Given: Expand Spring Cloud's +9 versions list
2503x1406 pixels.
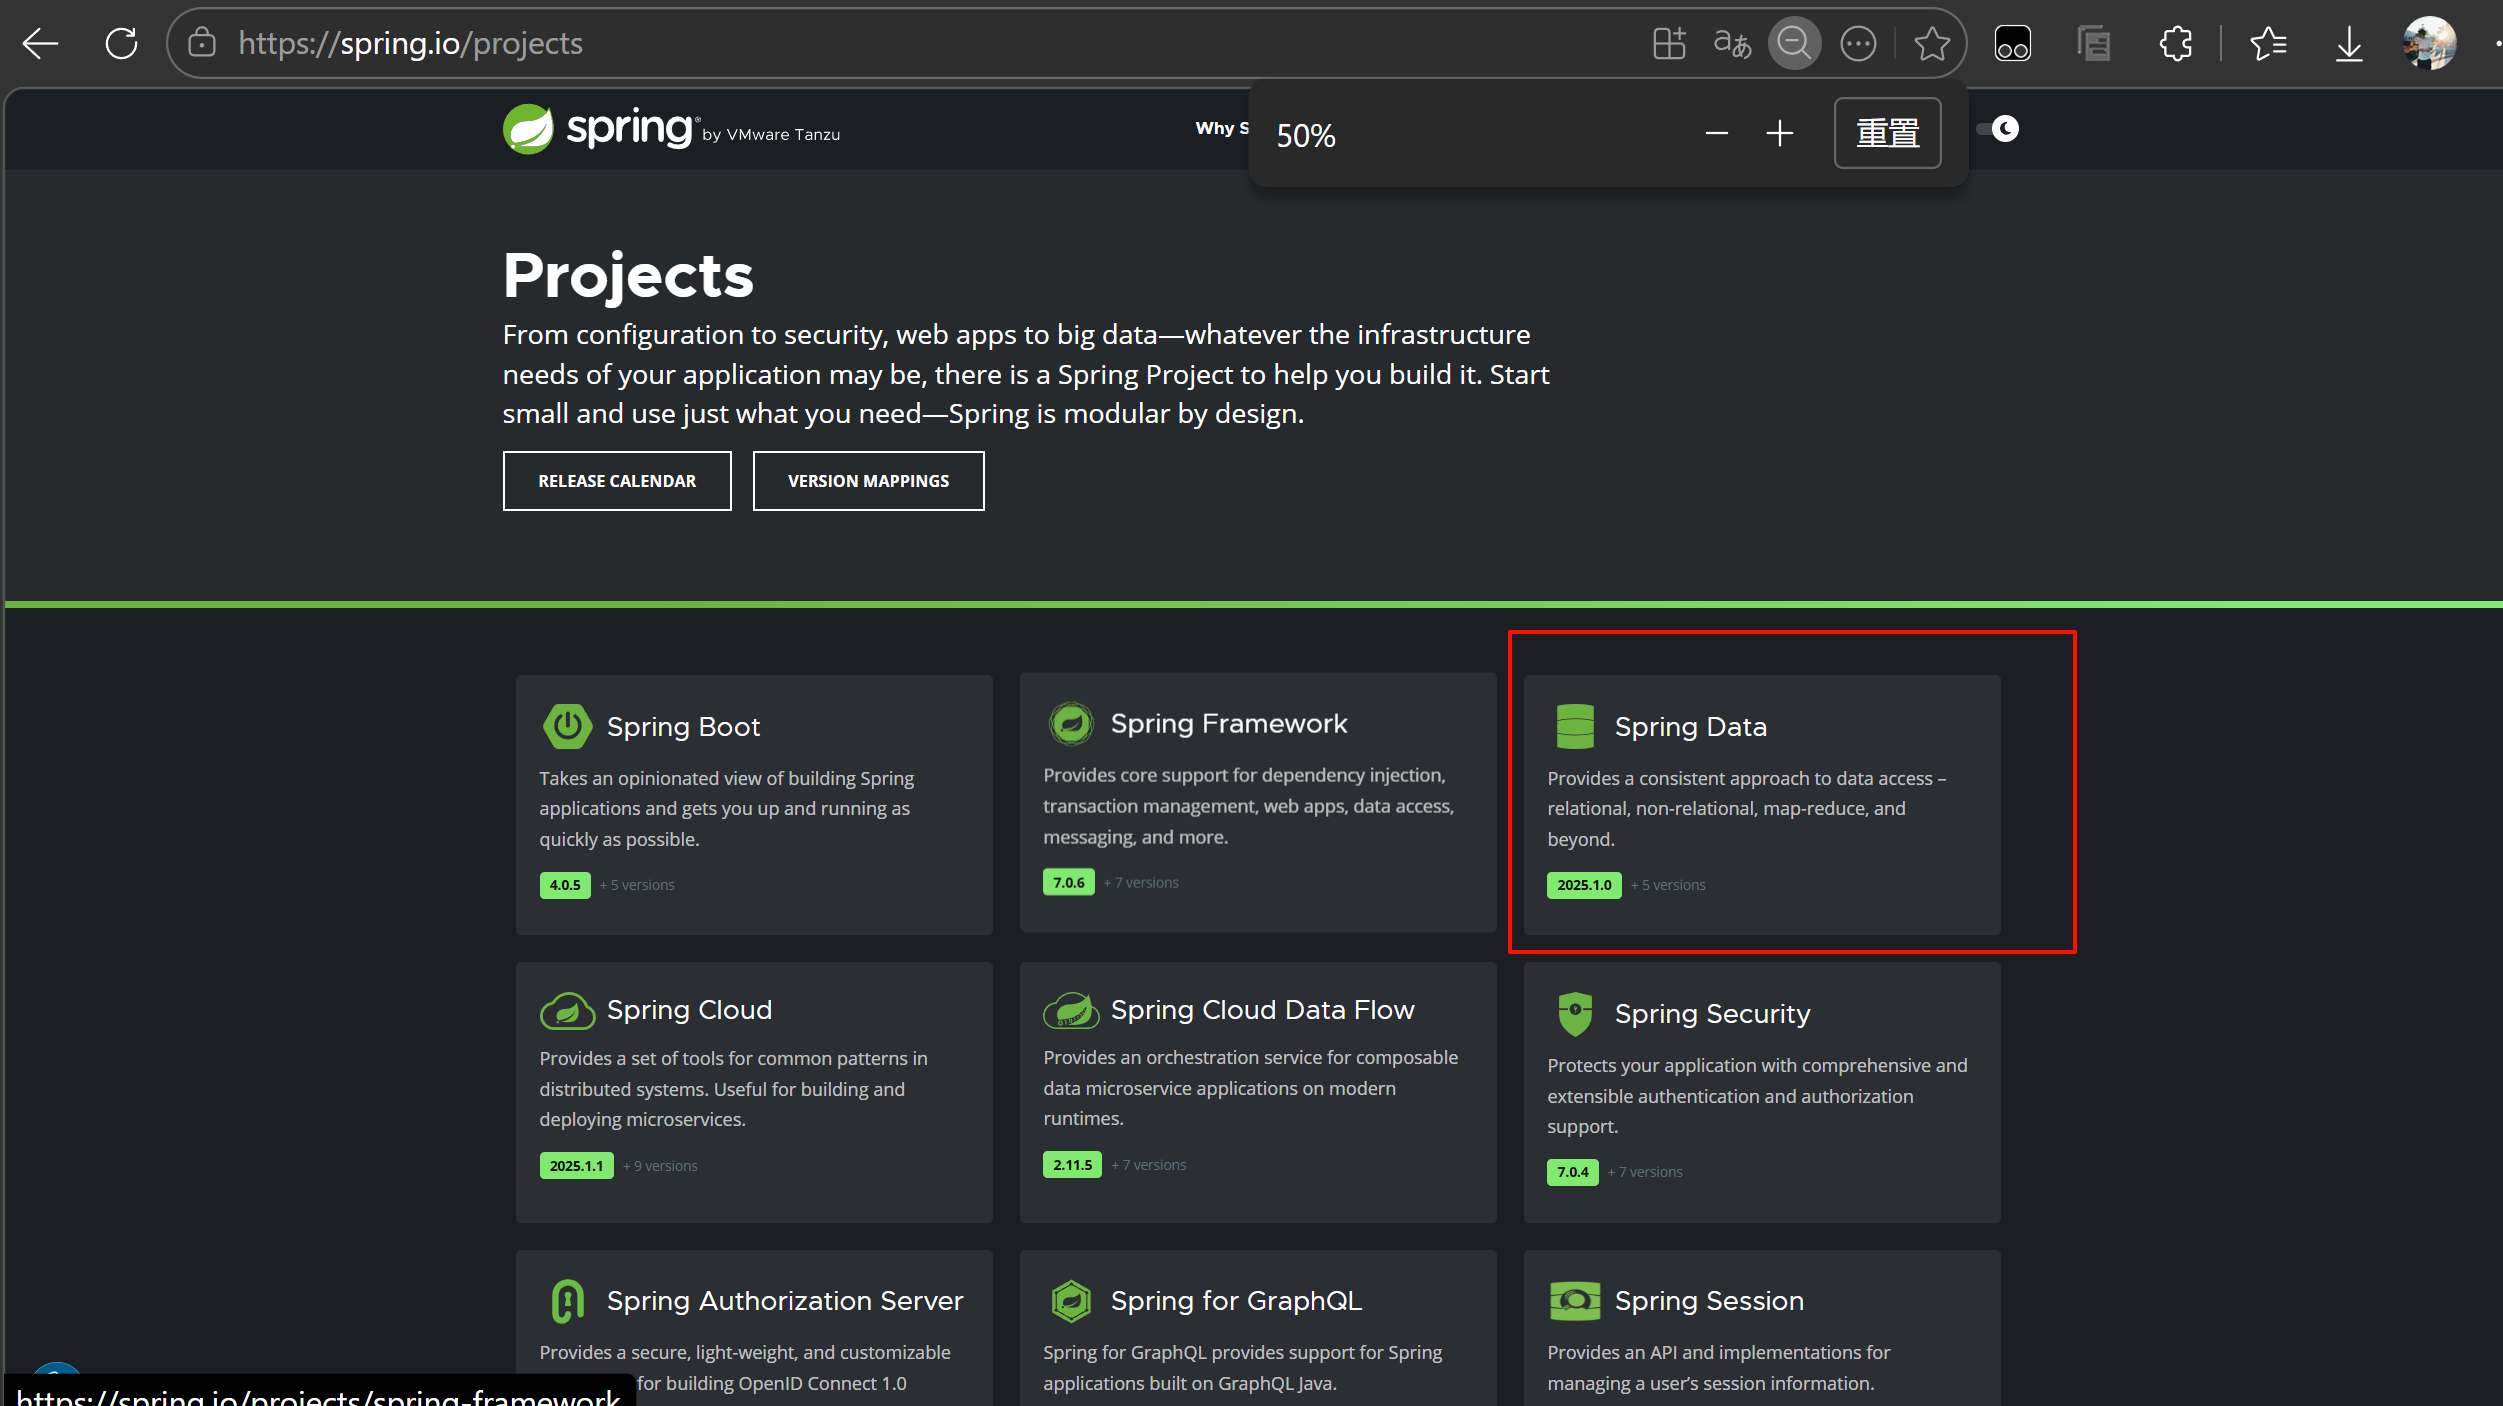Looking at the screenshot, I should pyautogui.click(x=660, y=1166).
